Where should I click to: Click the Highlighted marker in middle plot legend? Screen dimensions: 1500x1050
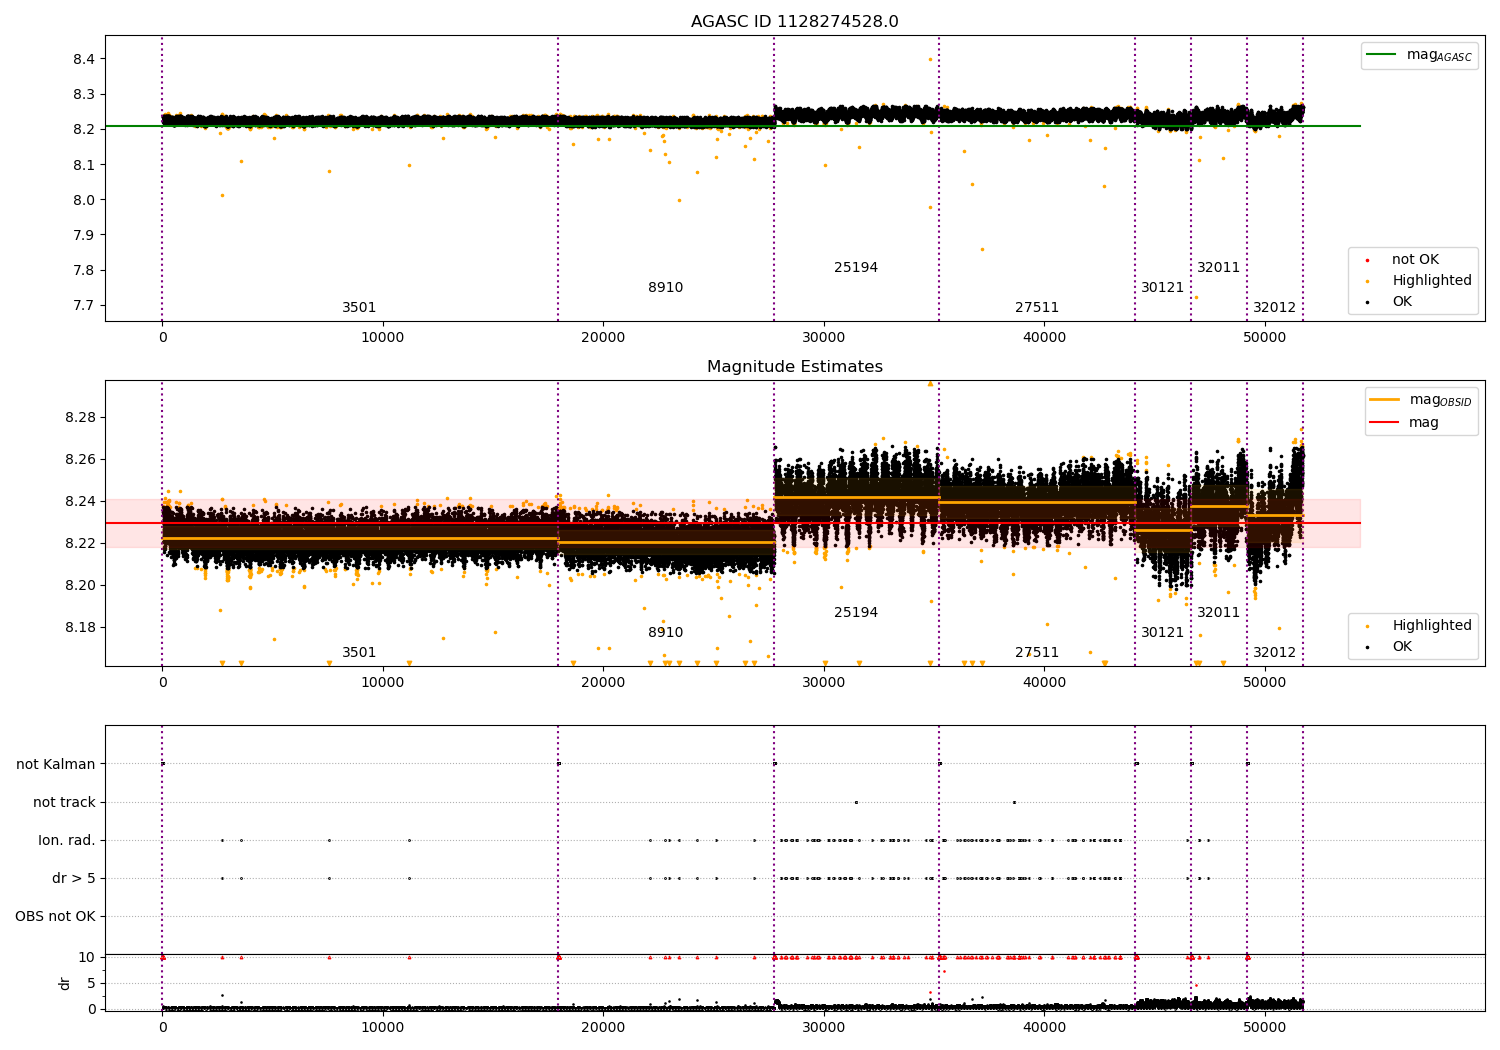[1367, 626]
